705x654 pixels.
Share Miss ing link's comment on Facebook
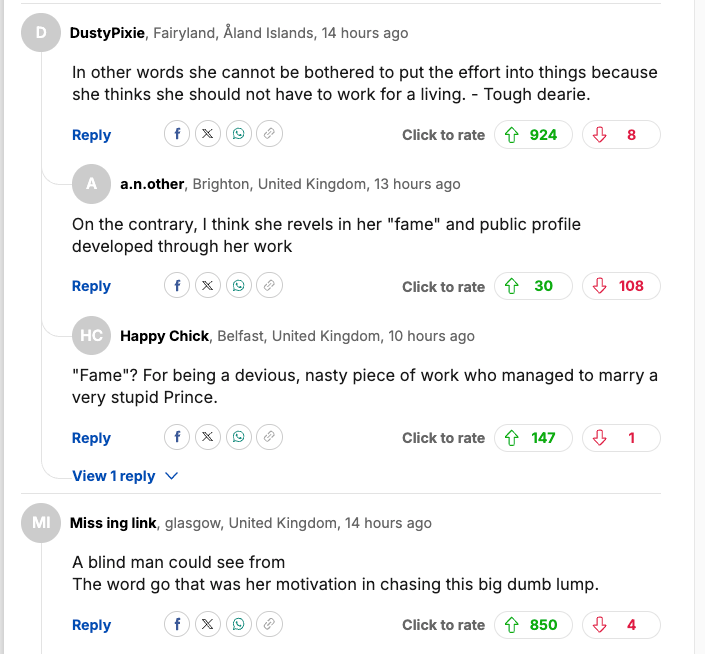(177, 625)
